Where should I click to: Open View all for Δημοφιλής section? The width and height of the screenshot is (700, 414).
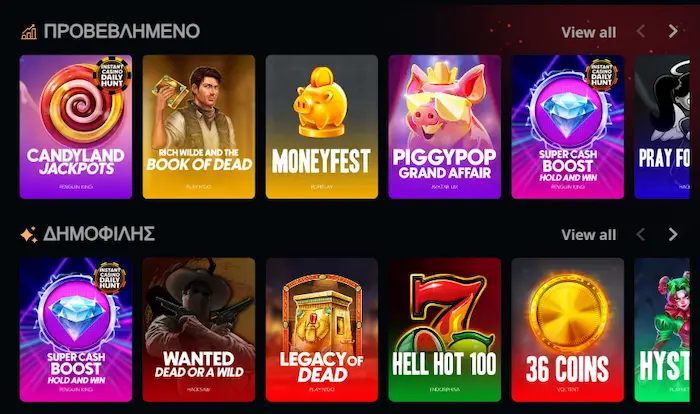[588, 234]
